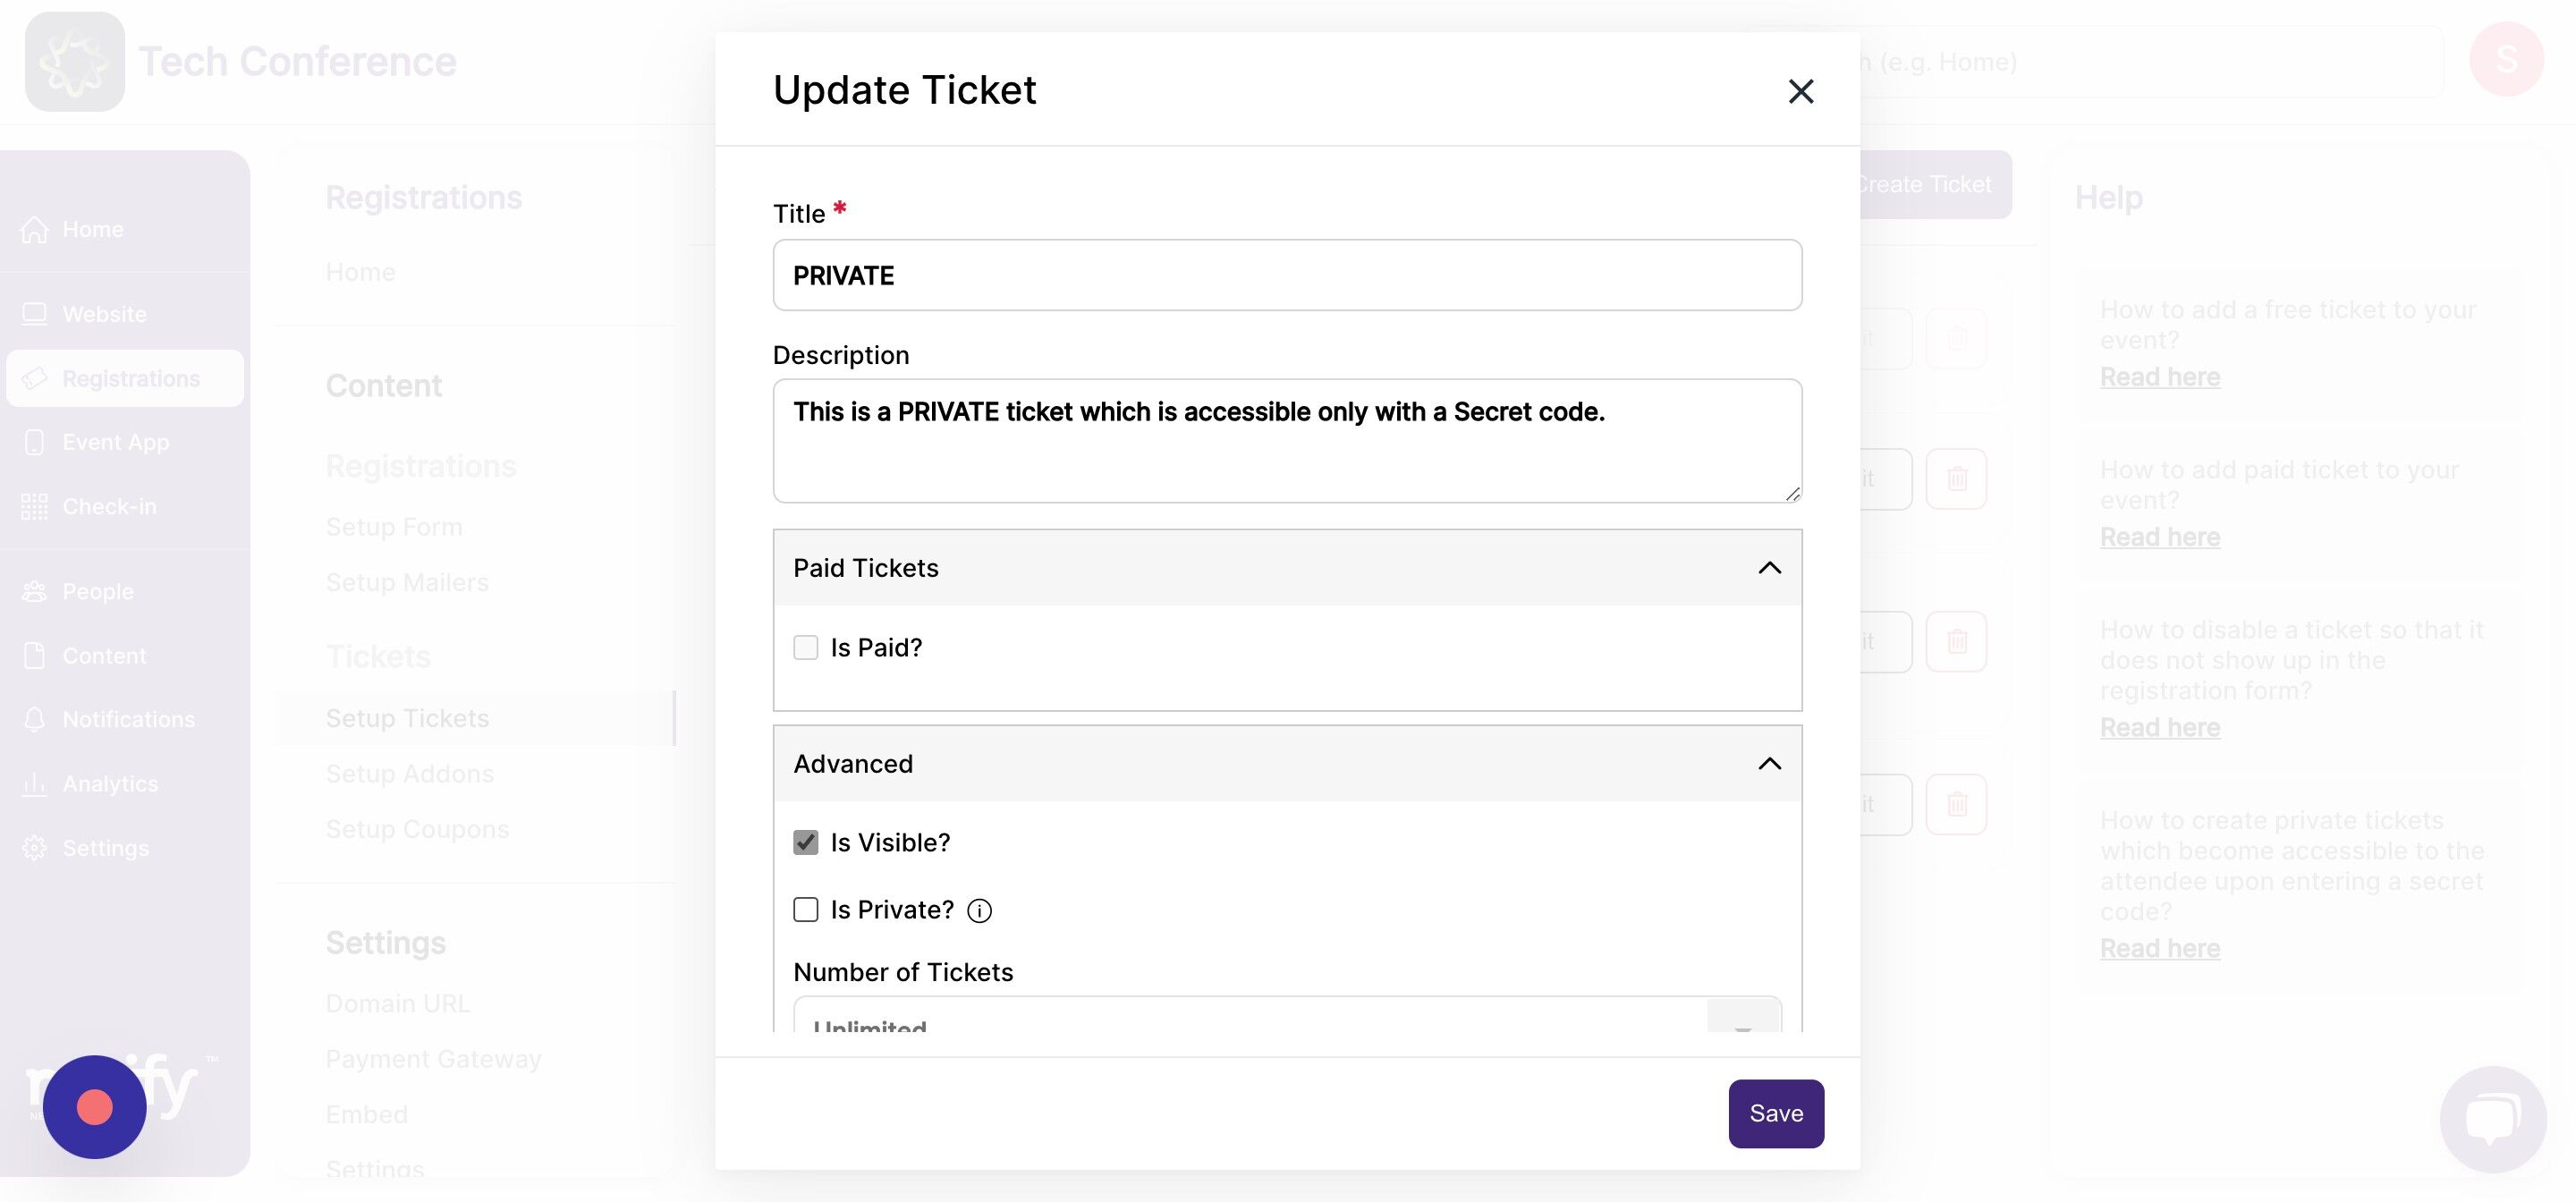Click the Home sidebar icon

(x=35, y=229)
